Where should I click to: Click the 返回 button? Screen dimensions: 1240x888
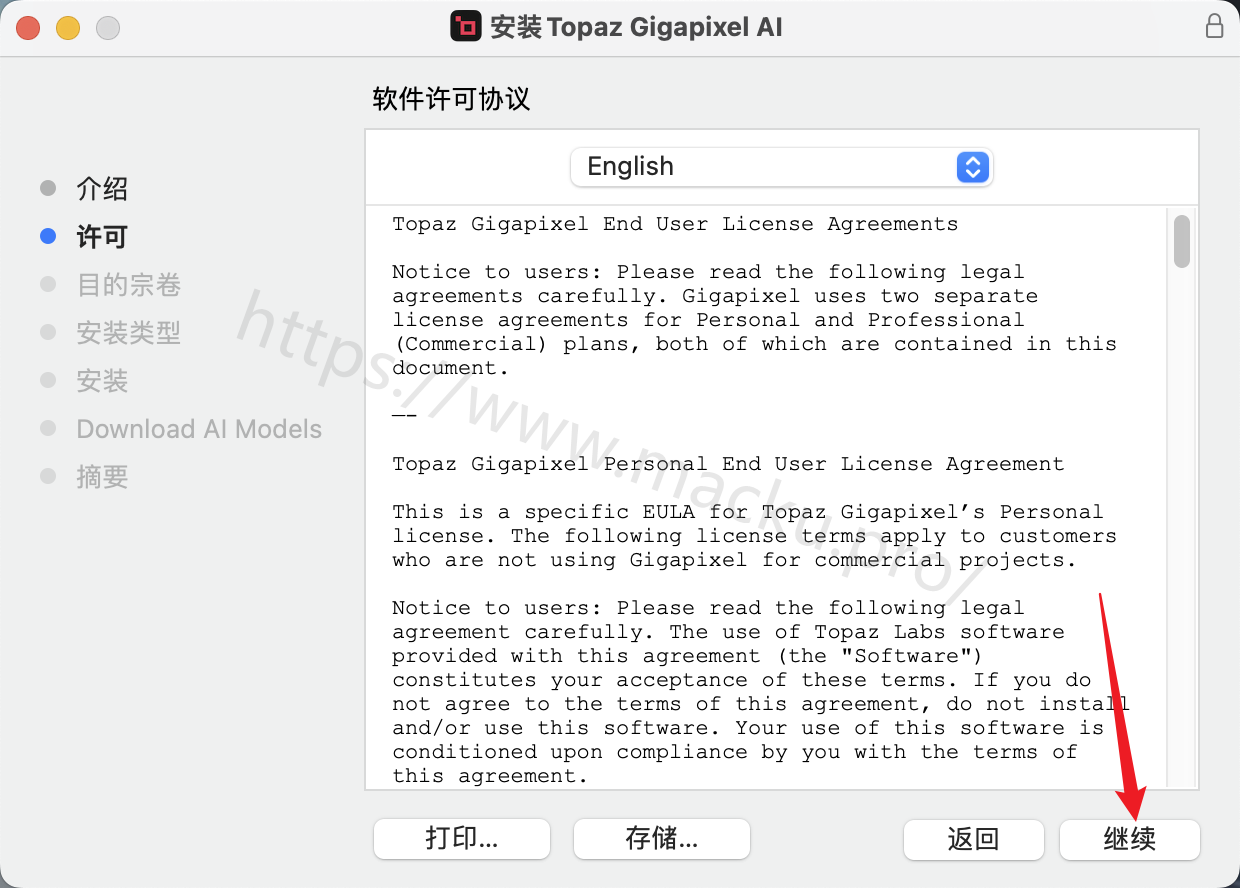coord(974,839)
